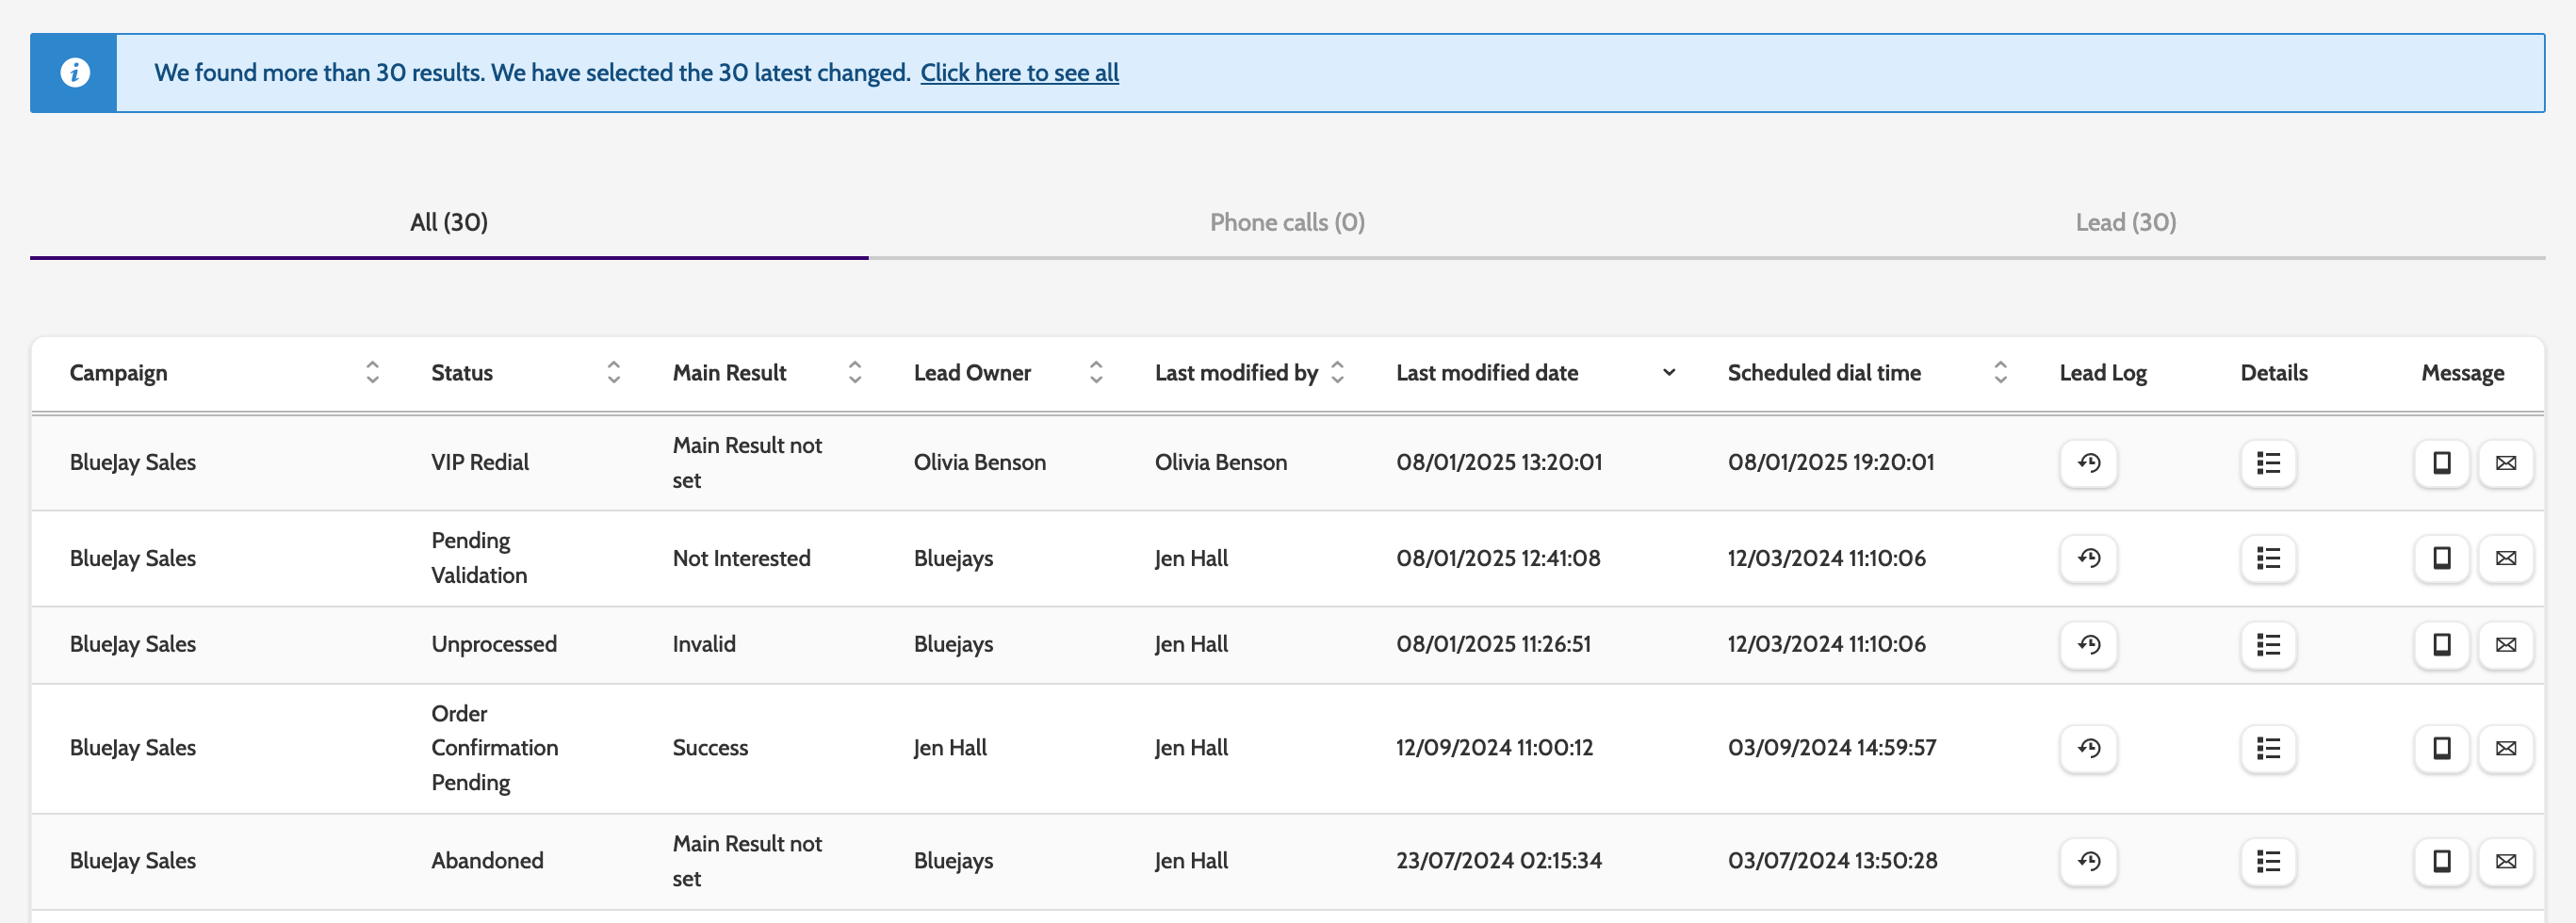Screen dimensions: 2576x923
Task: Switch to the Phone calls (0) tab
Action: pos(1287,222)
